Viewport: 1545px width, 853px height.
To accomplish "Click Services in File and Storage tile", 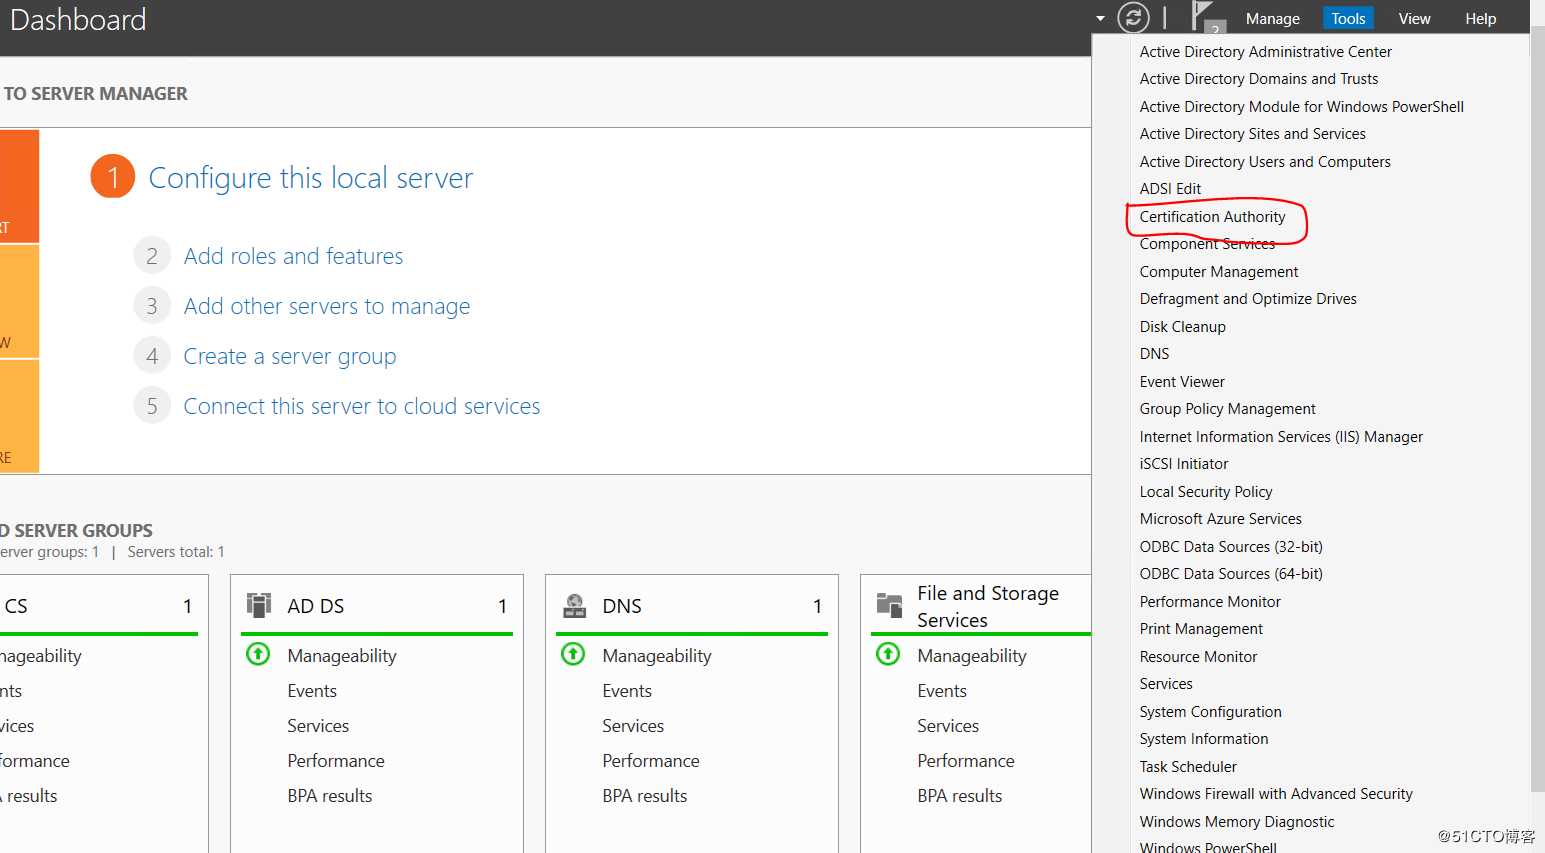I will coord(948,726).
